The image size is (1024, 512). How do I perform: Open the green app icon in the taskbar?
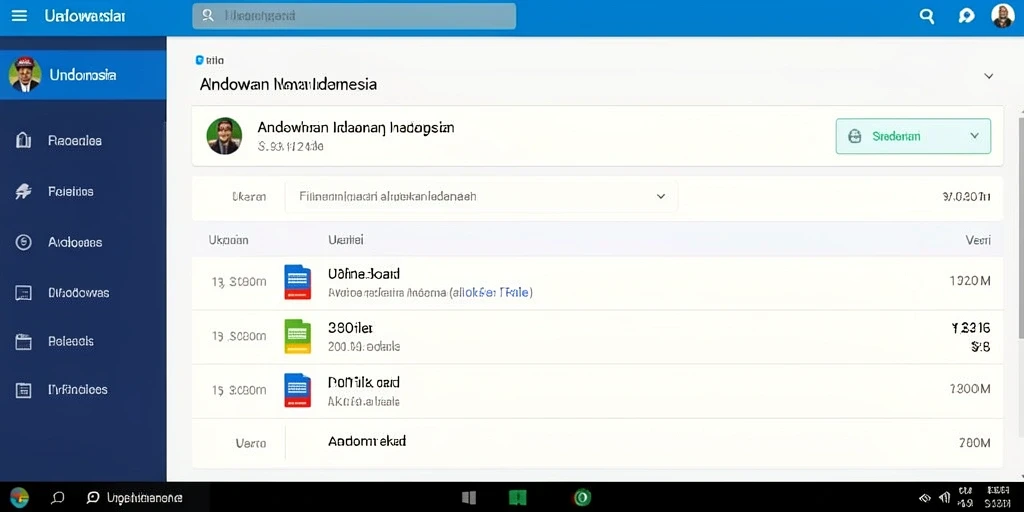pyautogui.click(x=518, y=498)
